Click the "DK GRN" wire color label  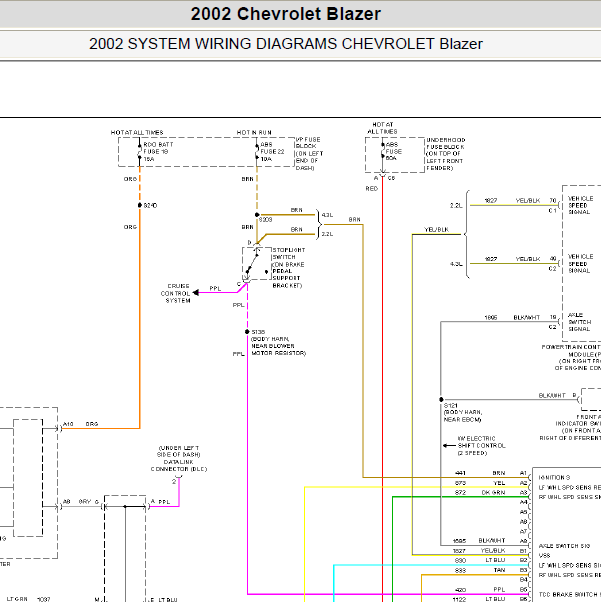coord(493,493)
